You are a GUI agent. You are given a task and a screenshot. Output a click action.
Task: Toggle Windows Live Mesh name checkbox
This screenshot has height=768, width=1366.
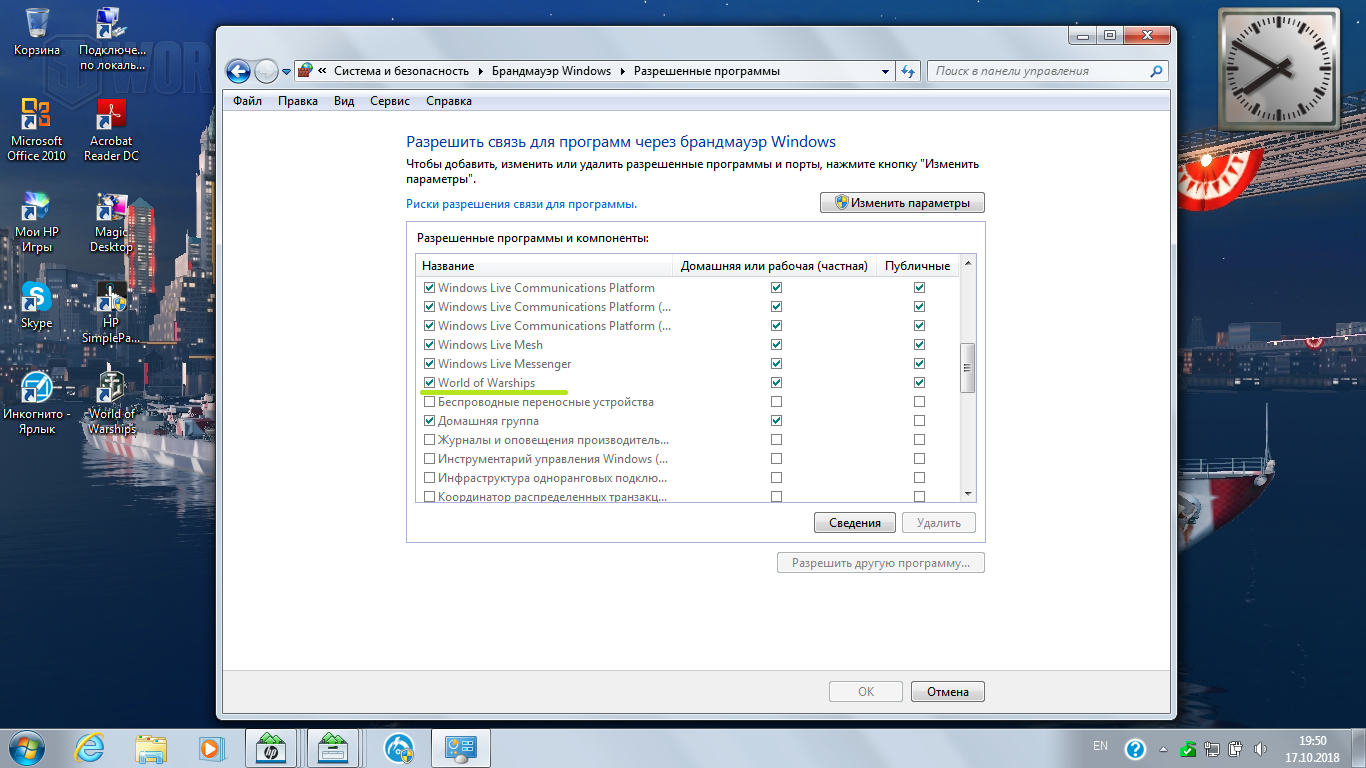(429, 345)
